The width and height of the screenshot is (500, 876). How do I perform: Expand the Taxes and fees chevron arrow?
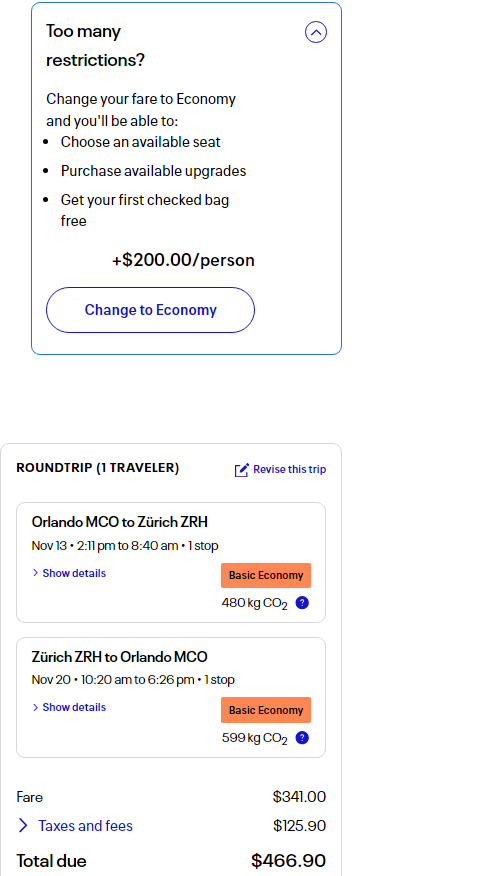point(23,826)
